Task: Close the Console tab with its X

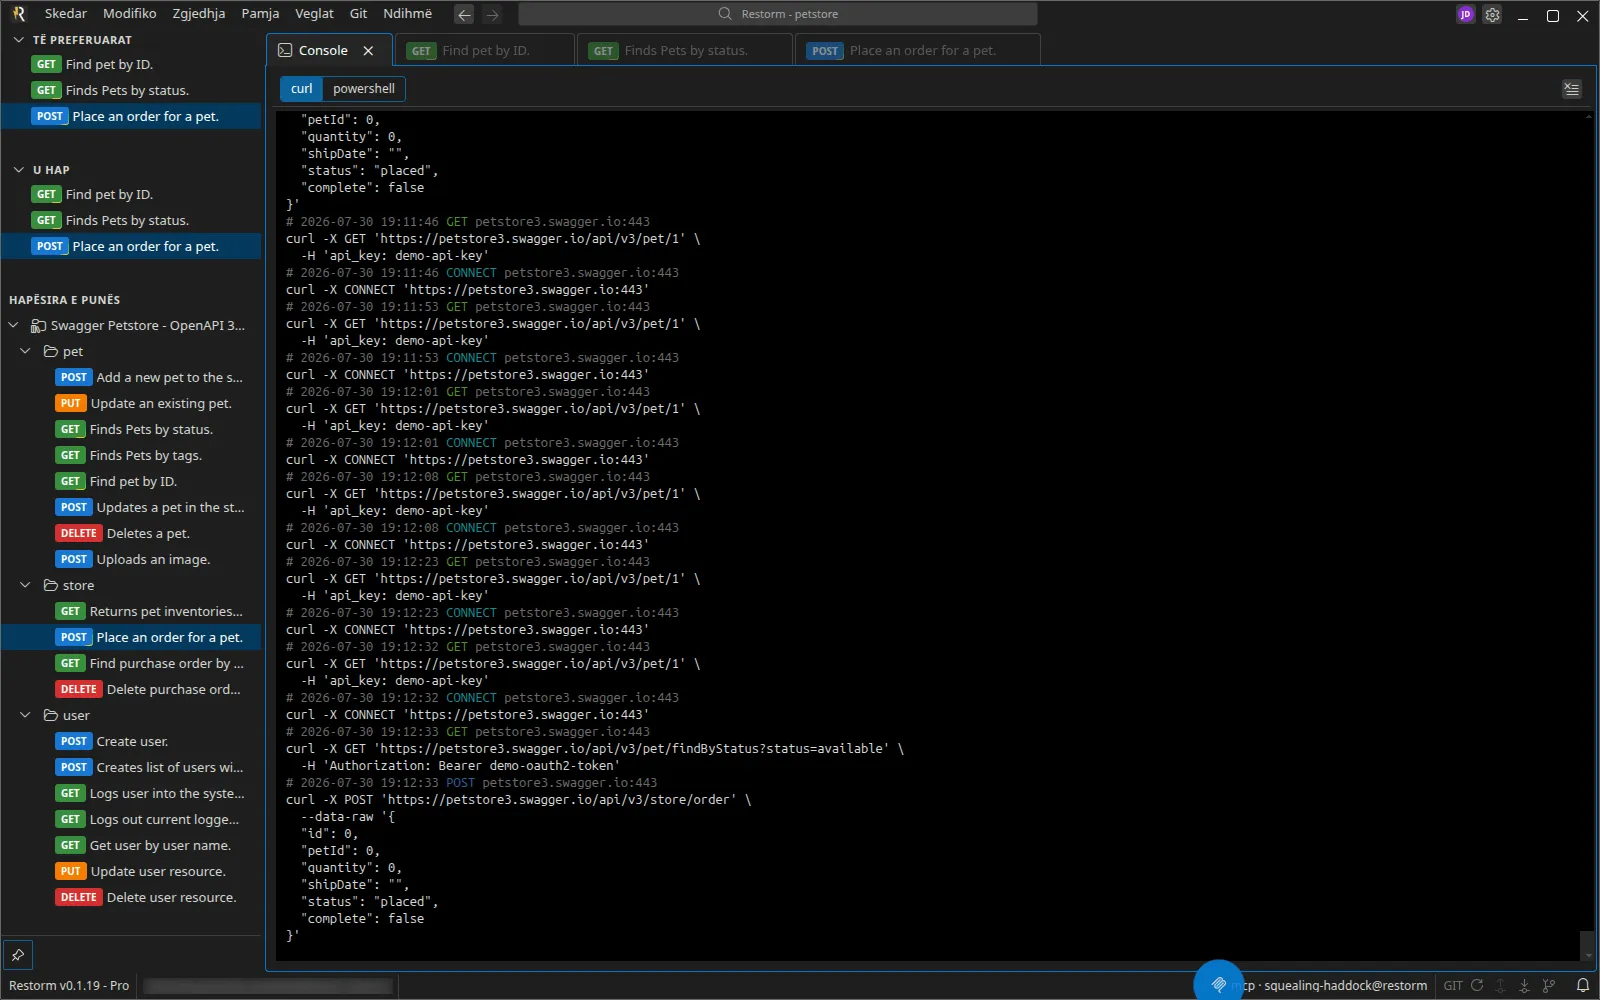Action: pyautogui.click(x=368, y=50)
